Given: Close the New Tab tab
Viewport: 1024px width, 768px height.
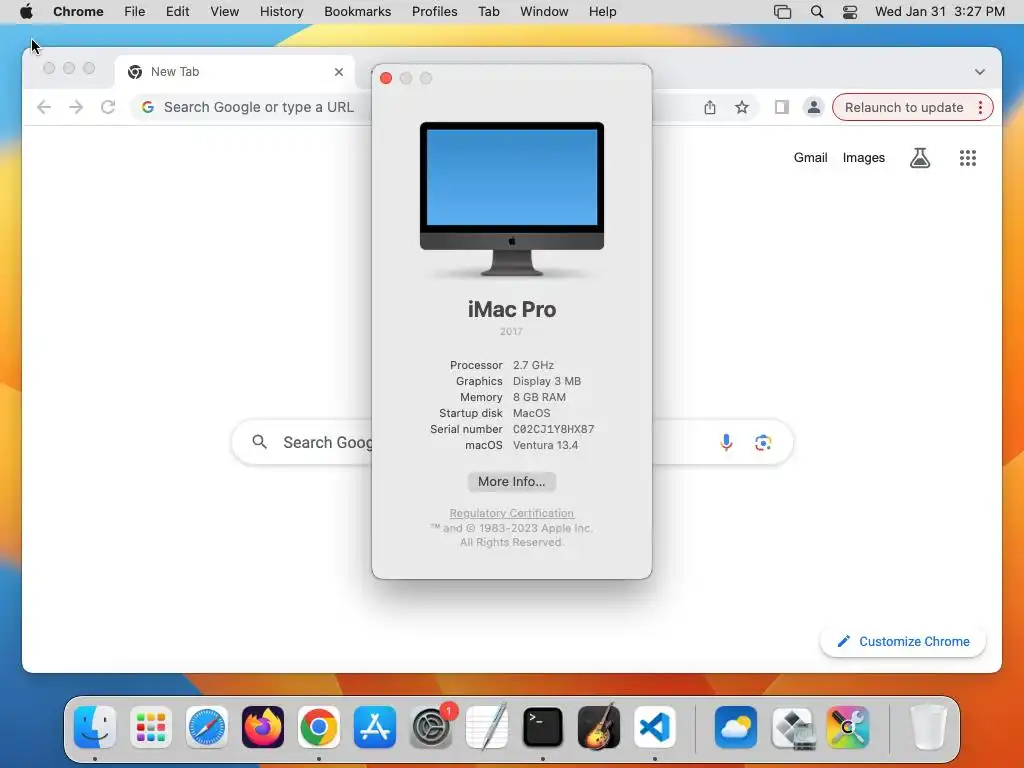Looking at the screenshot, I should [339, 72].
